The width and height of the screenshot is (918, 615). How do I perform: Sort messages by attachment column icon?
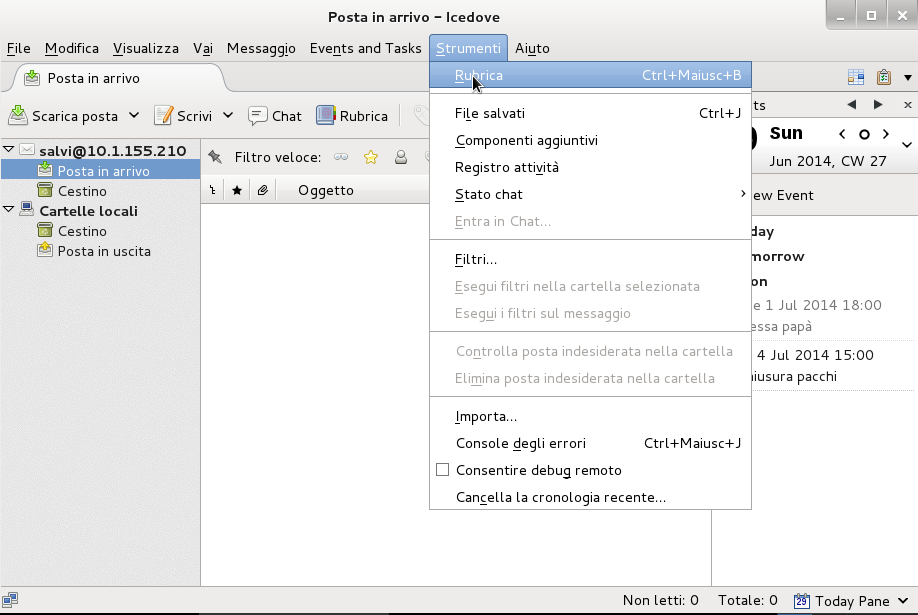click(262, 190)
